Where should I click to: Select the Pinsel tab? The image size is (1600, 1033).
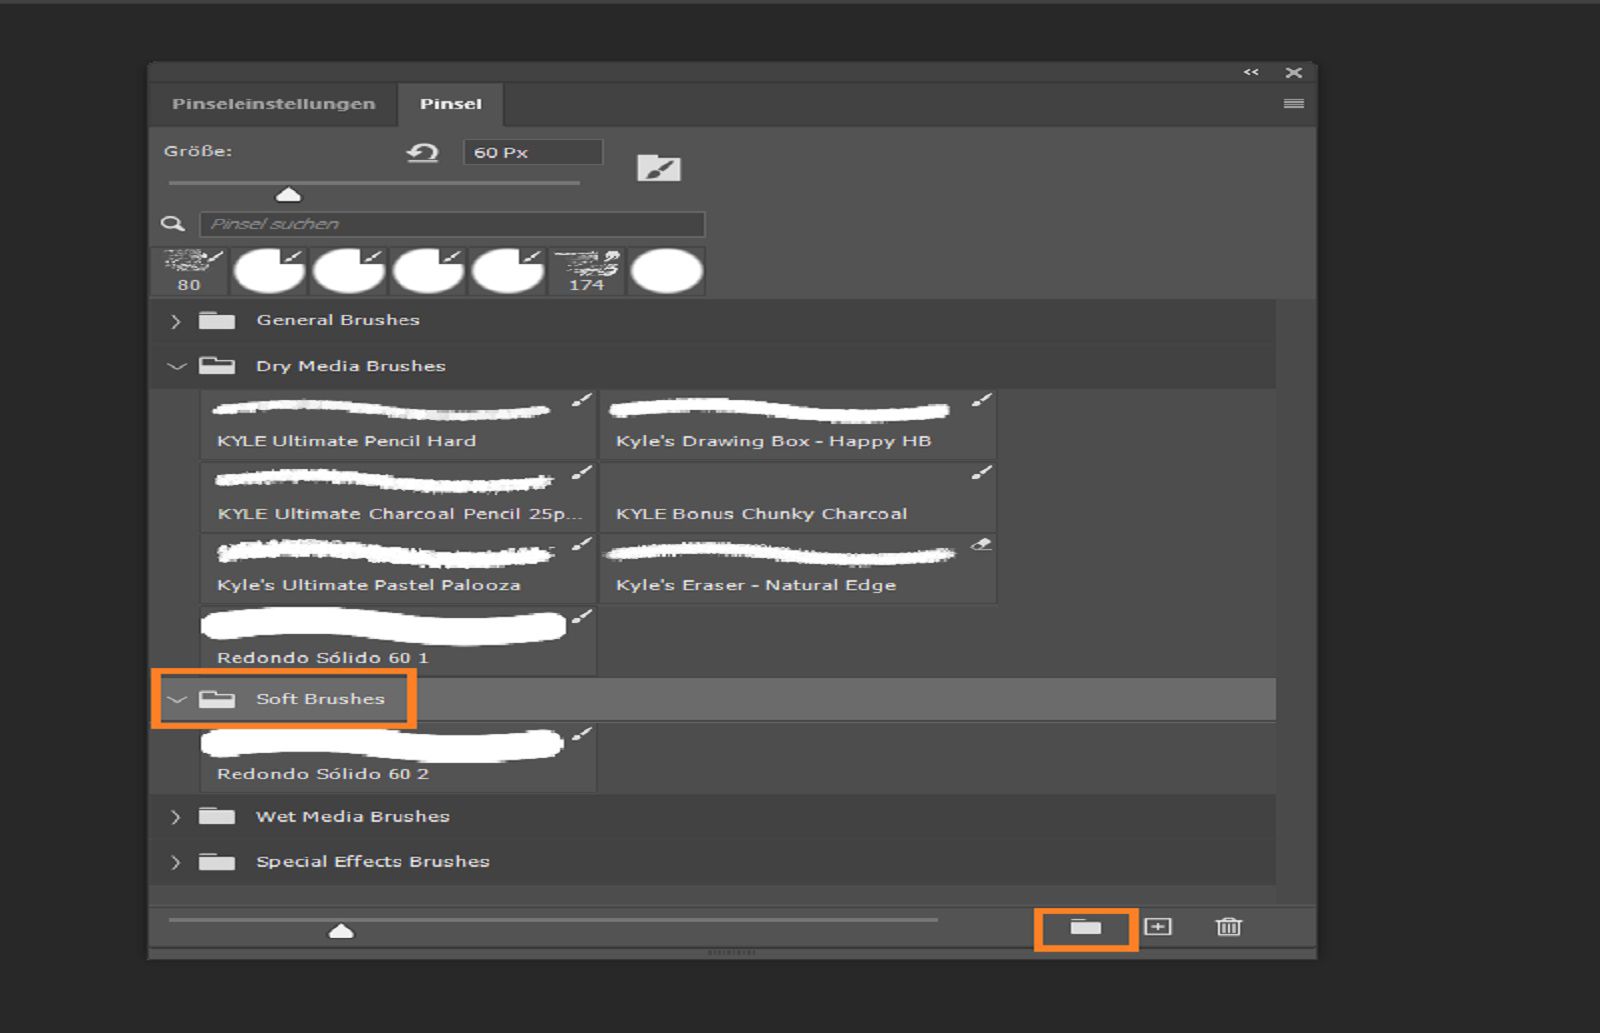(451, 103)
